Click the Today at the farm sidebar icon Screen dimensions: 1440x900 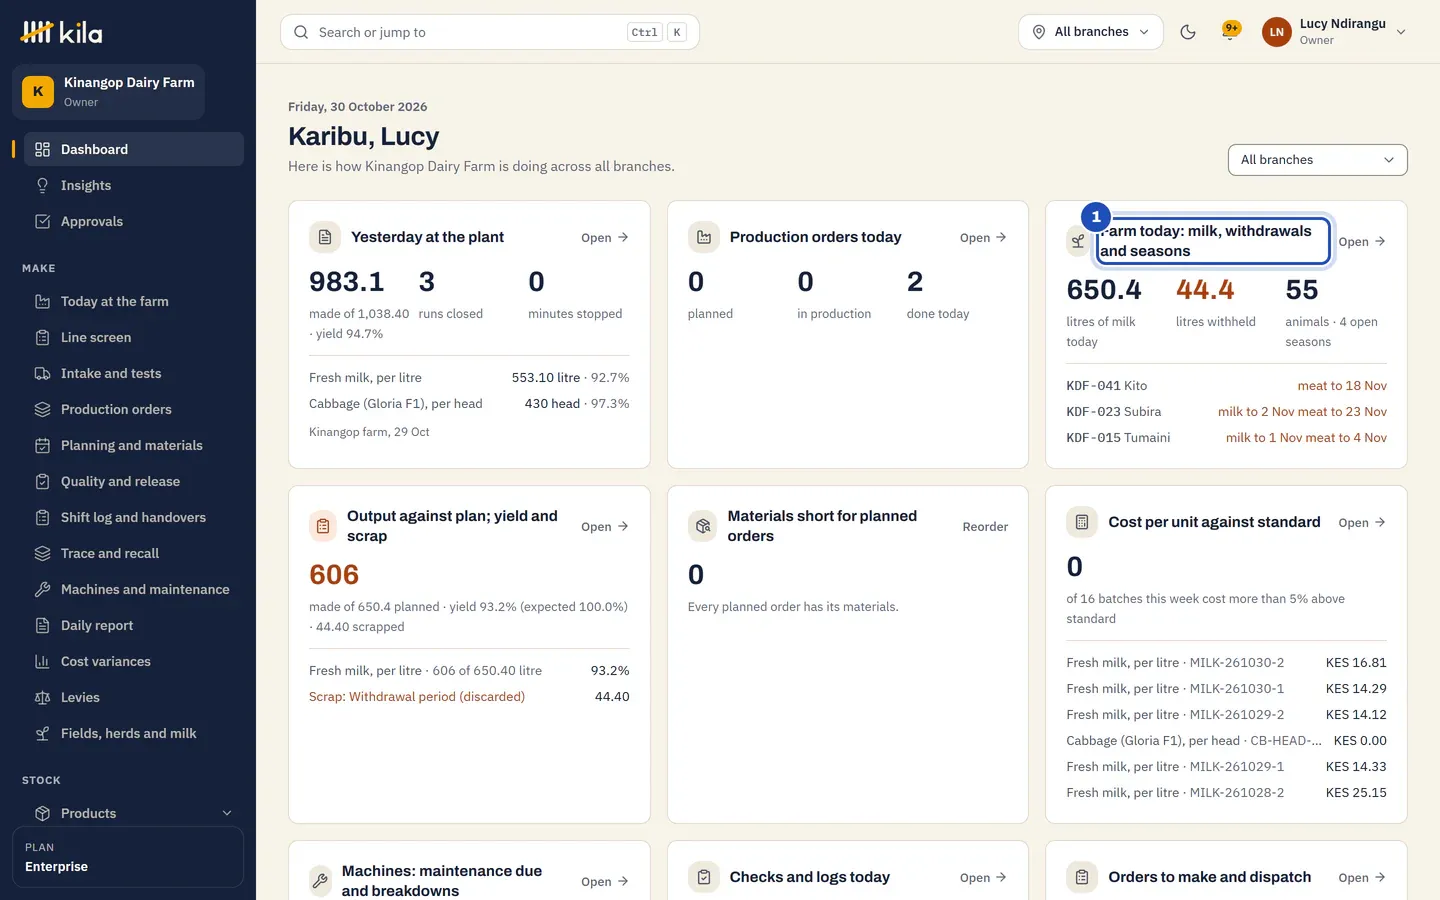42,301
